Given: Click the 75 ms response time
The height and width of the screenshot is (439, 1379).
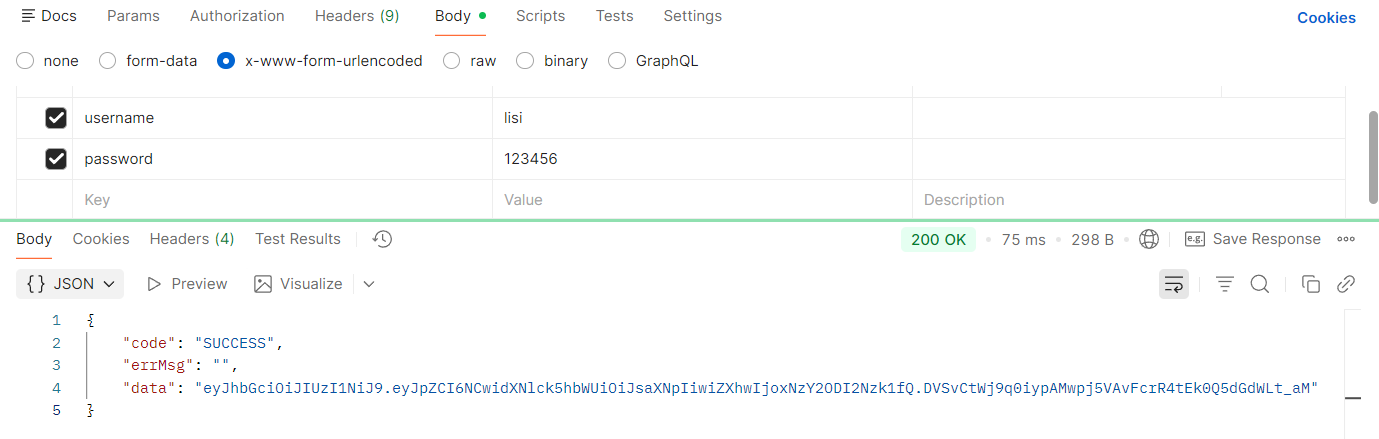Looking at the screenshot, I should click(1022, 240).
